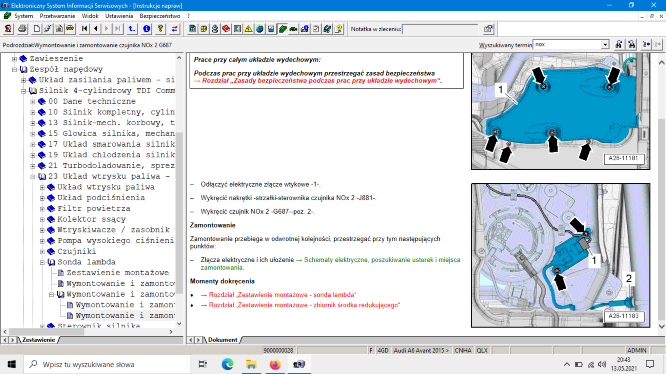Collapse the Sonda lambda node
Screen dimensions: 666x374
(42, 262)
